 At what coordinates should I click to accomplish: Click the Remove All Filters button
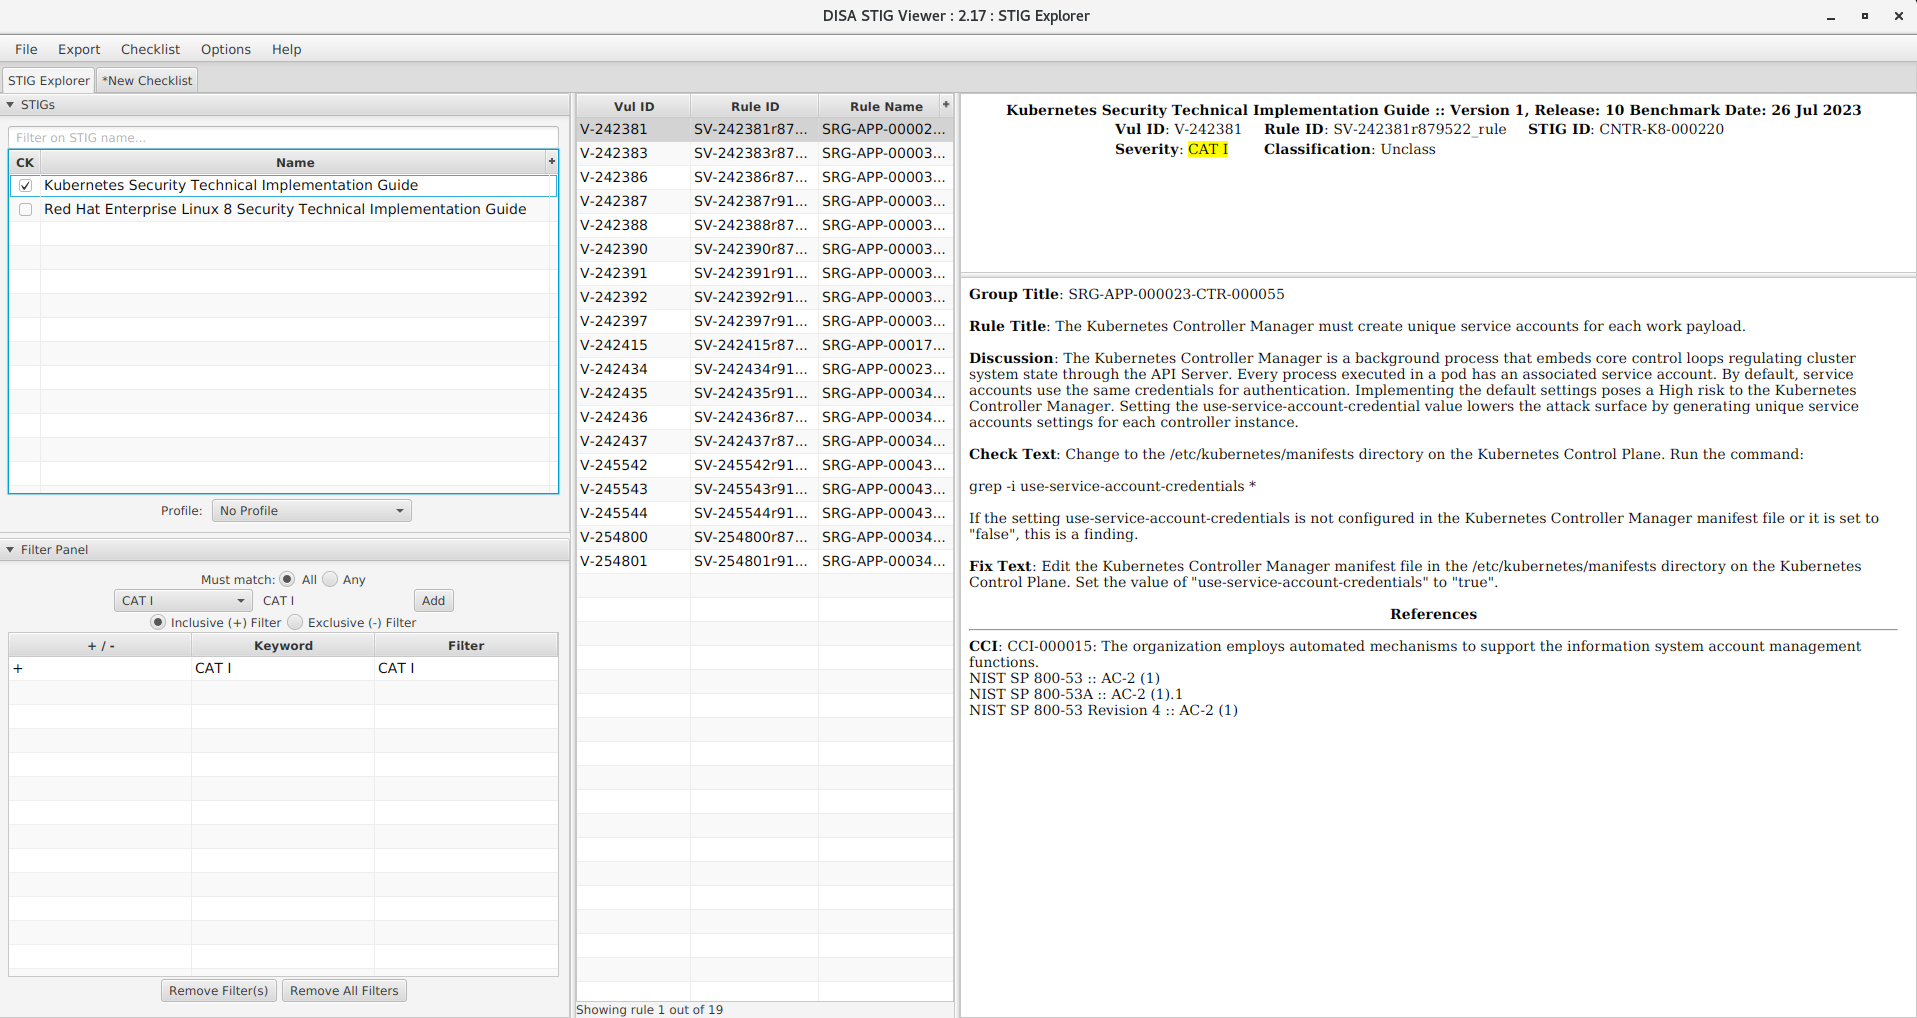pos(344,990)
